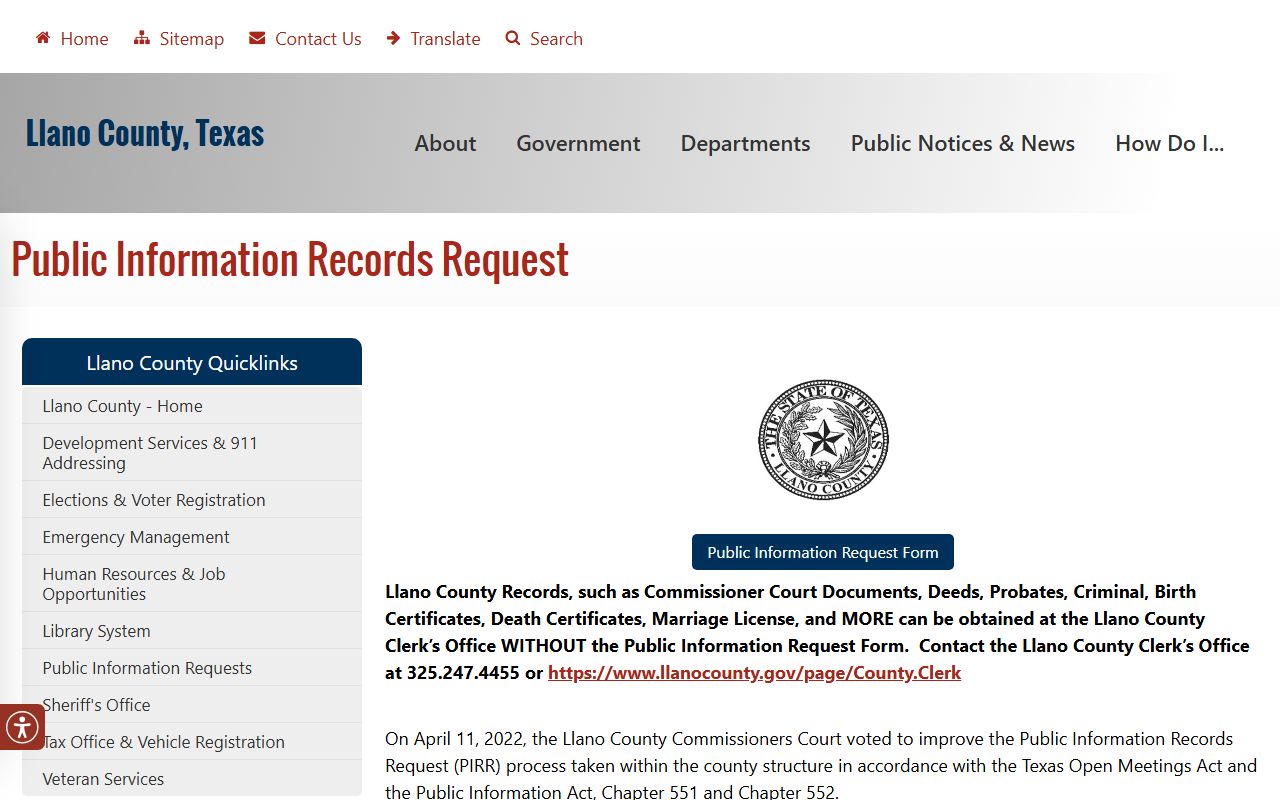Open the Sitemap link
The height and width of the screenshot is (800, 1280).
(x=192, y=38)
